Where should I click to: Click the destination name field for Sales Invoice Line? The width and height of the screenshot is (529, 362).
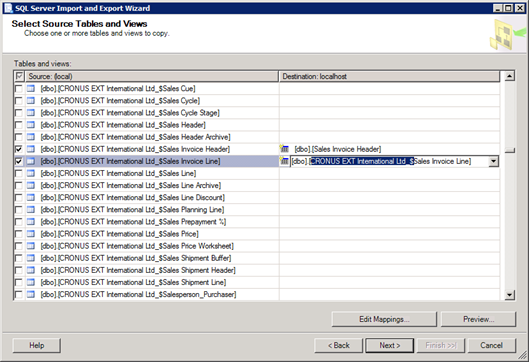(x=390, y=161)
